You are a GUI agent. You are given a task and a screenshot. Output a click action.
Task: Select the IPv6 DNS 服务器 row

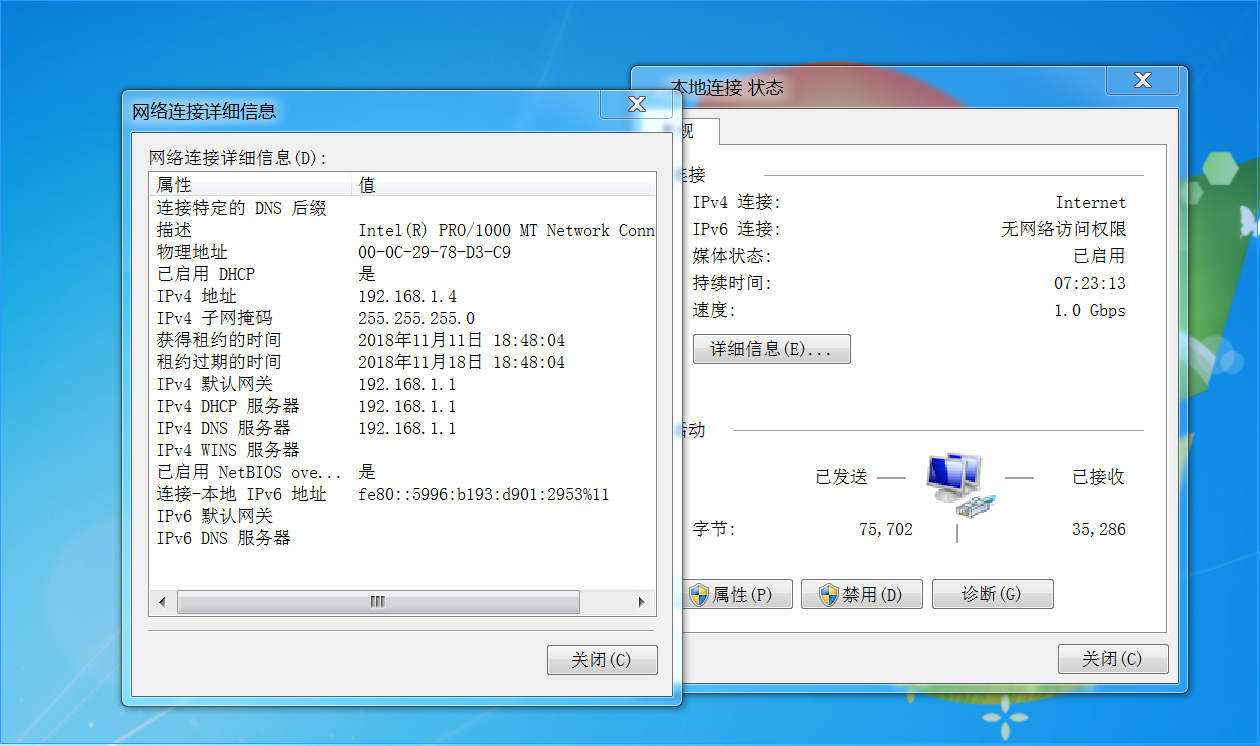tap(402, 538)
